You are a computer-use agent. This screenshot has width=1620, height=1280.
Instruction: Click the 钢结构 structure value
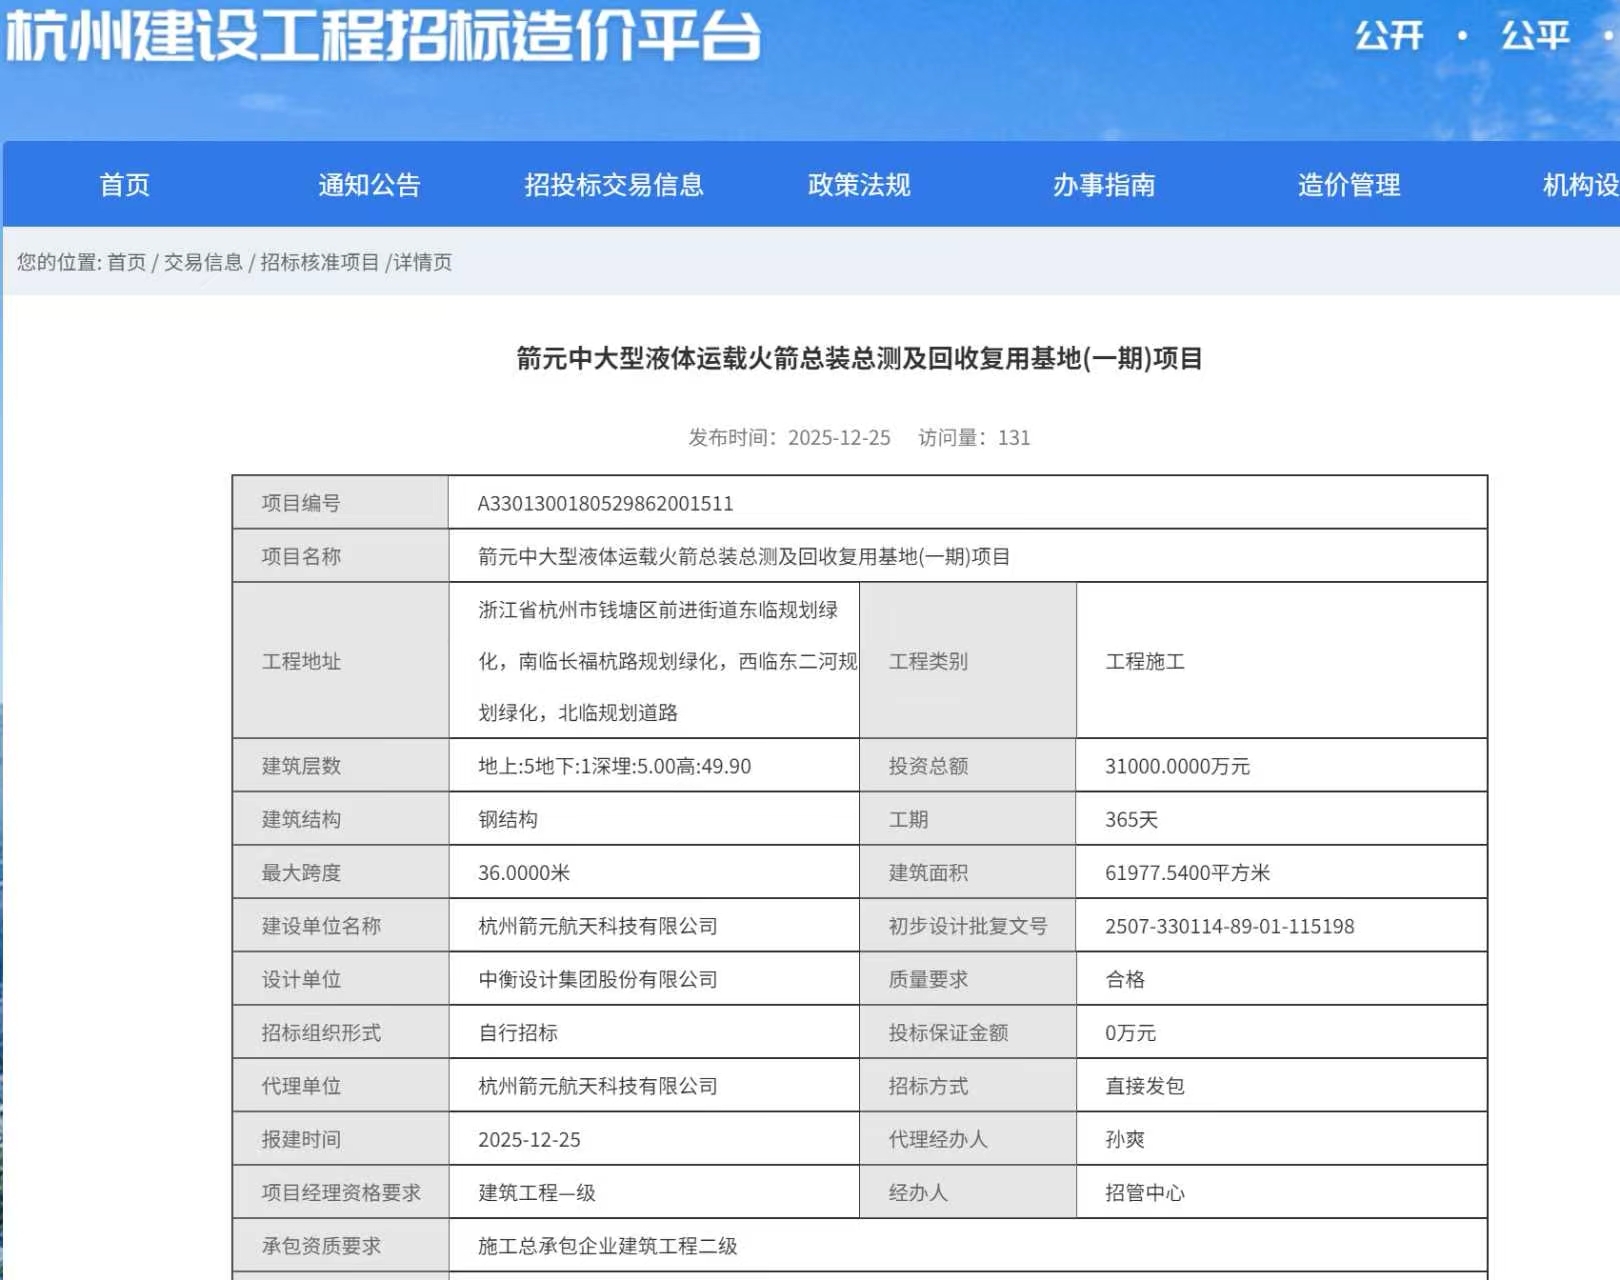coord(508,820)
